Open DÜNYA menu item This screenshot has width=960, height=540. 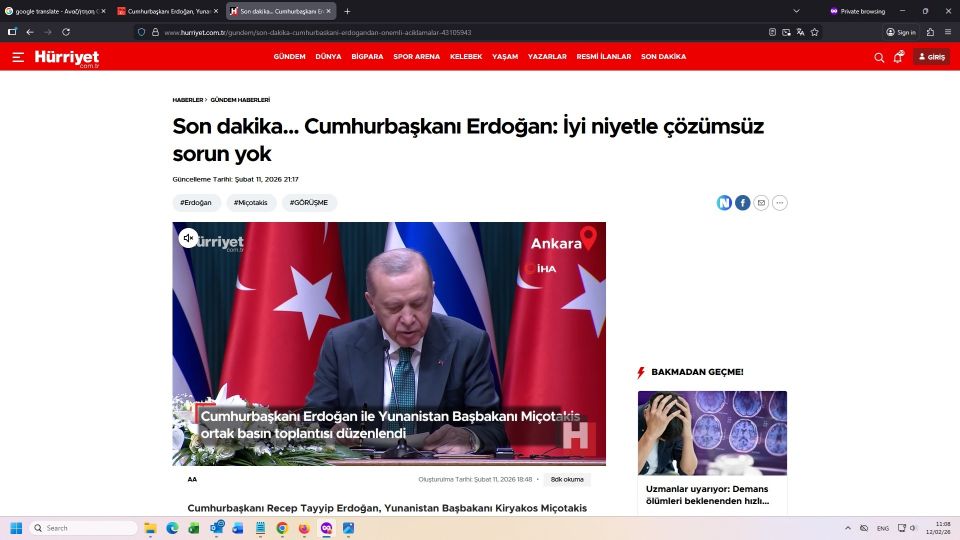pos(328,56)
